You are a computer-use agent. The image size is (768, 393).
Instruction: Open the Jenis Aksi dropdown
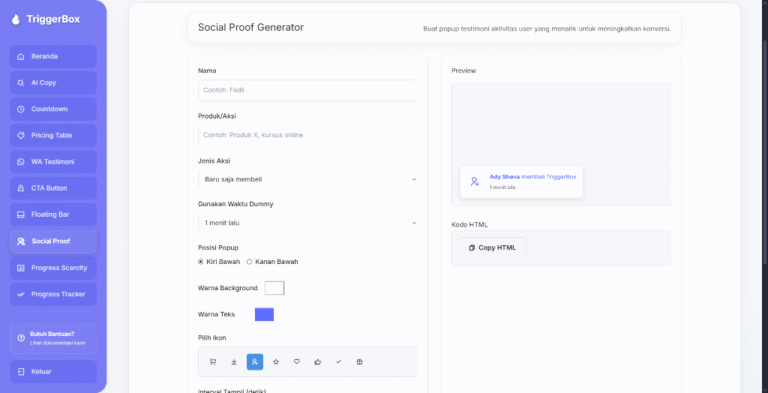[x=308, y=179]
